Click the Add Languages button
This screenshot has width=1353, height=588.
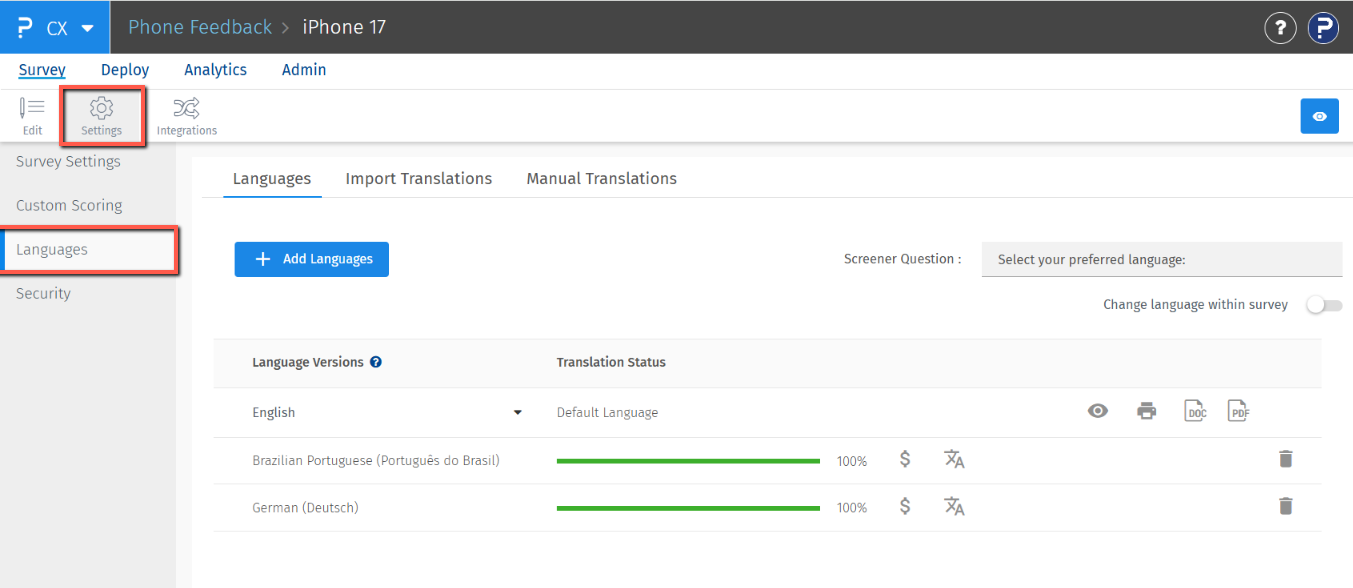[312, 259]
